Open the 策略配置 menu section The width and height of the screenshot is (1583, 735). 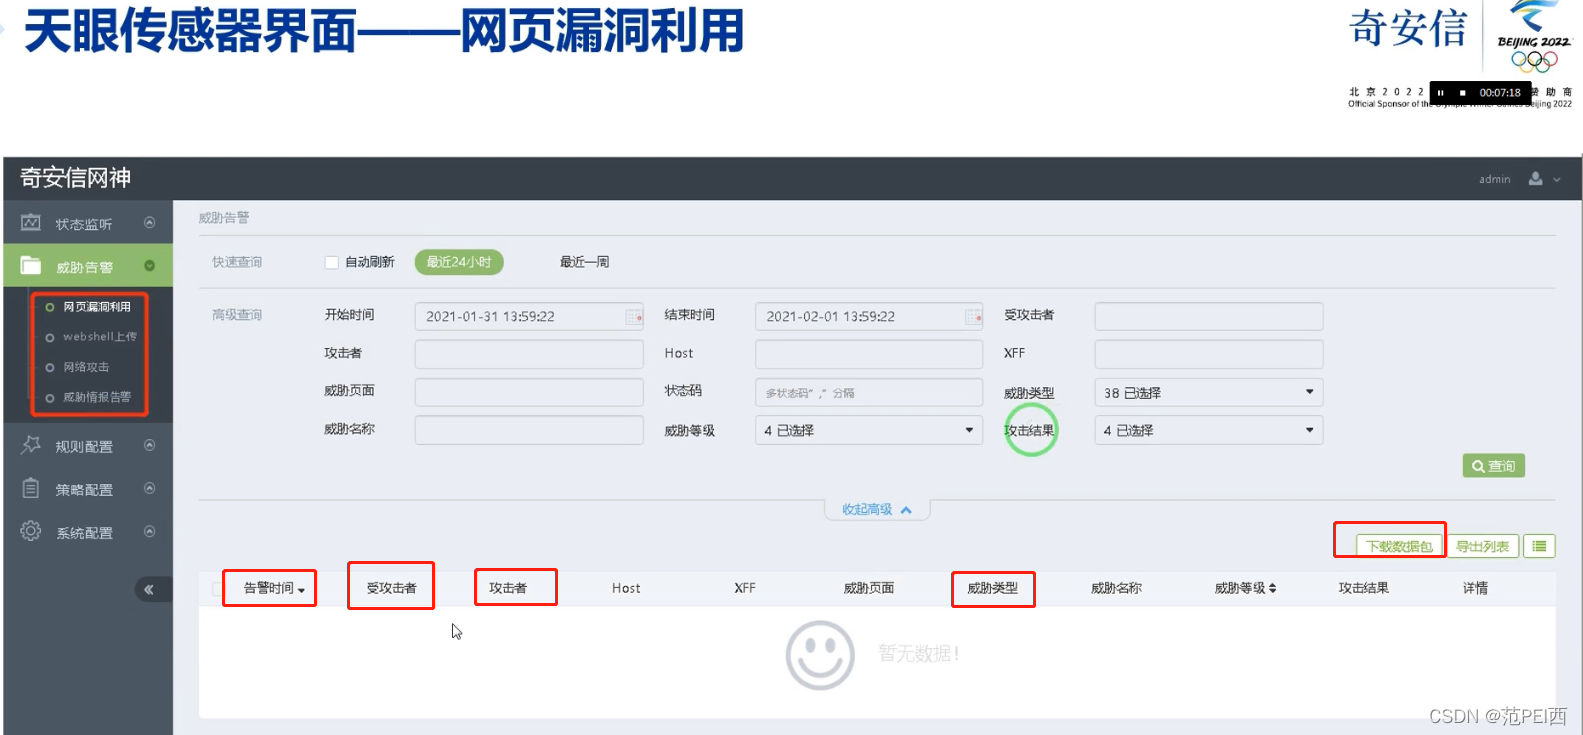[87, 489]
